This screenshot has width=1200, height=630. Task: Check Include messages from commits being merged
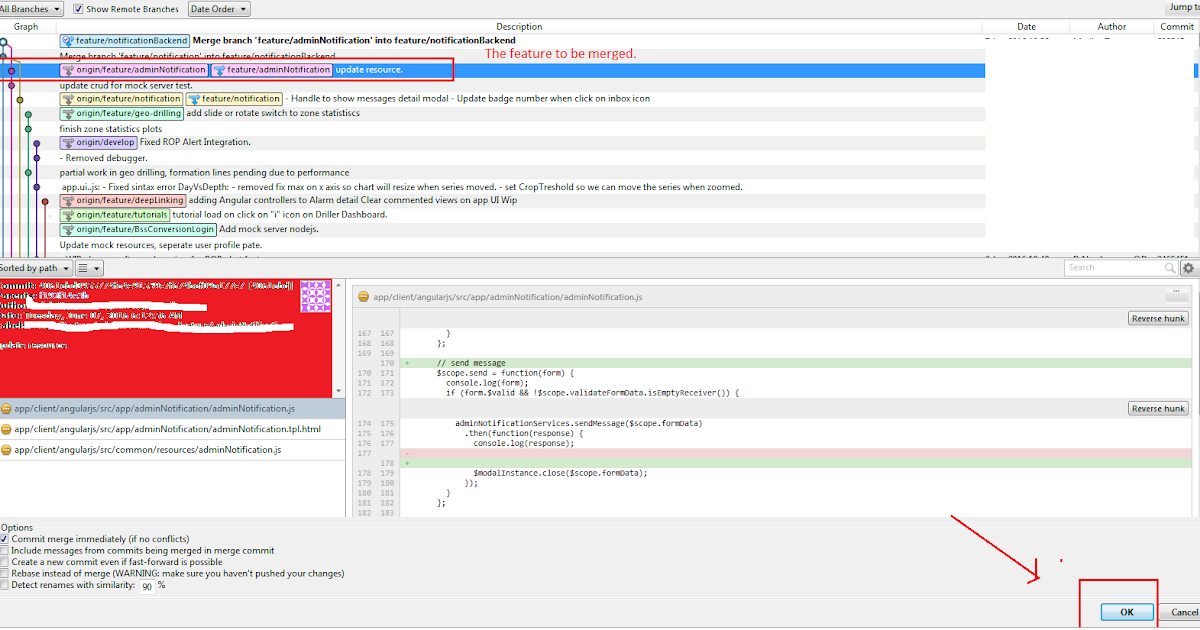[x=5, y=550]
